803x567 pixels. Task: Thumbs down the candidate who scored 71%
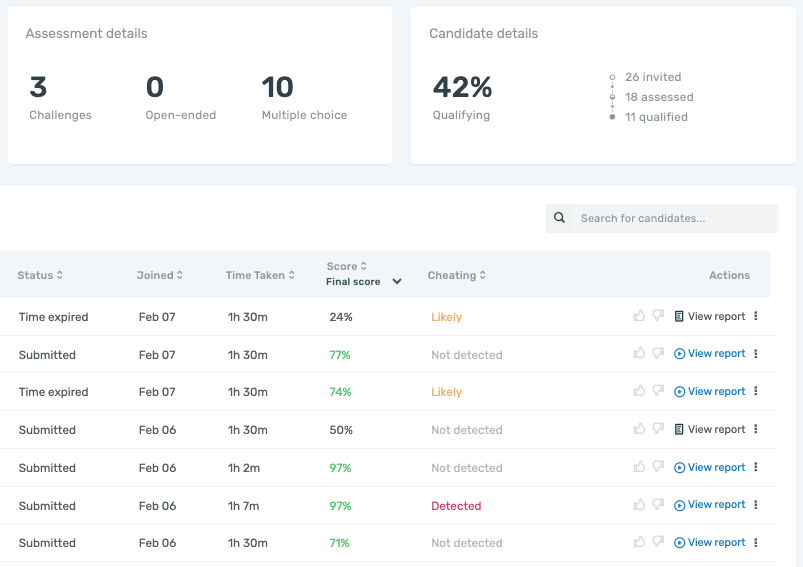[658, 543]
